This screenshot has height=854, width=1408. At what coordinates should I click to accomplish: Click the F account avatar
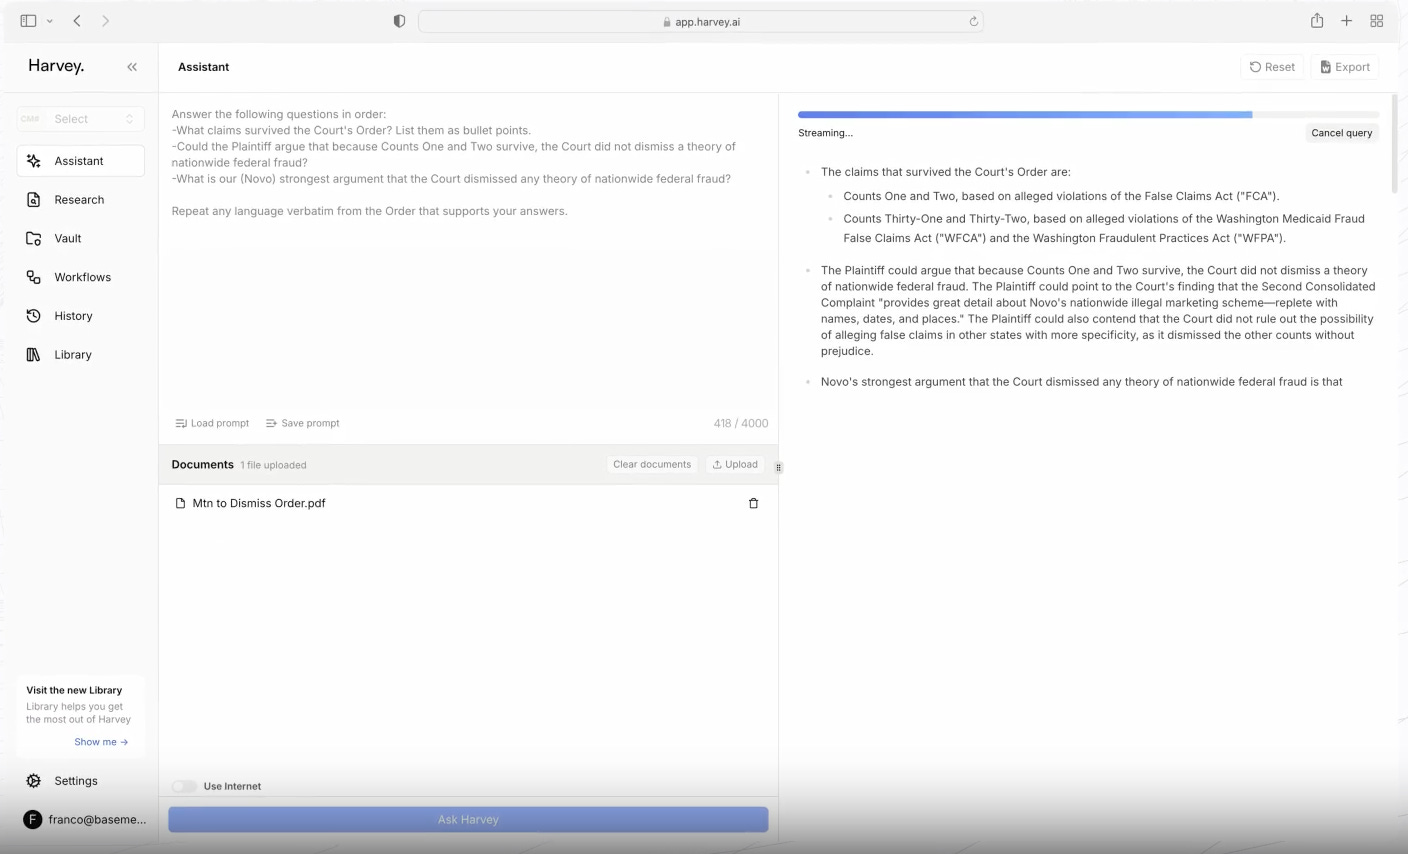[32, 820]
